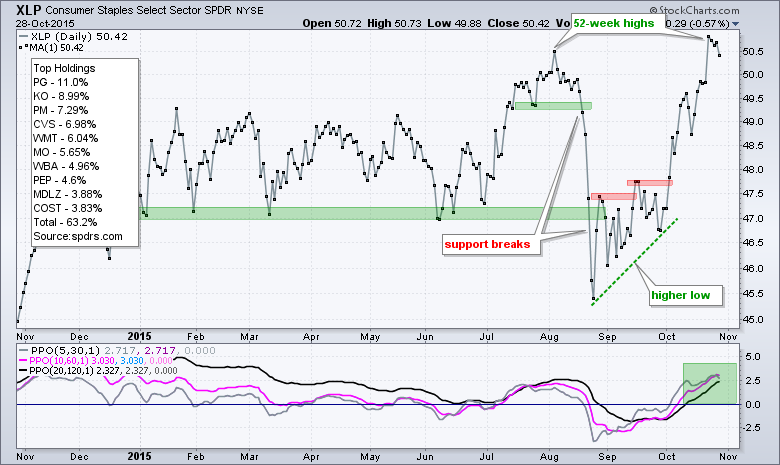Click the XLP ticker symbol in title
The width and height of the screenshot is (780, 465).
28,10
